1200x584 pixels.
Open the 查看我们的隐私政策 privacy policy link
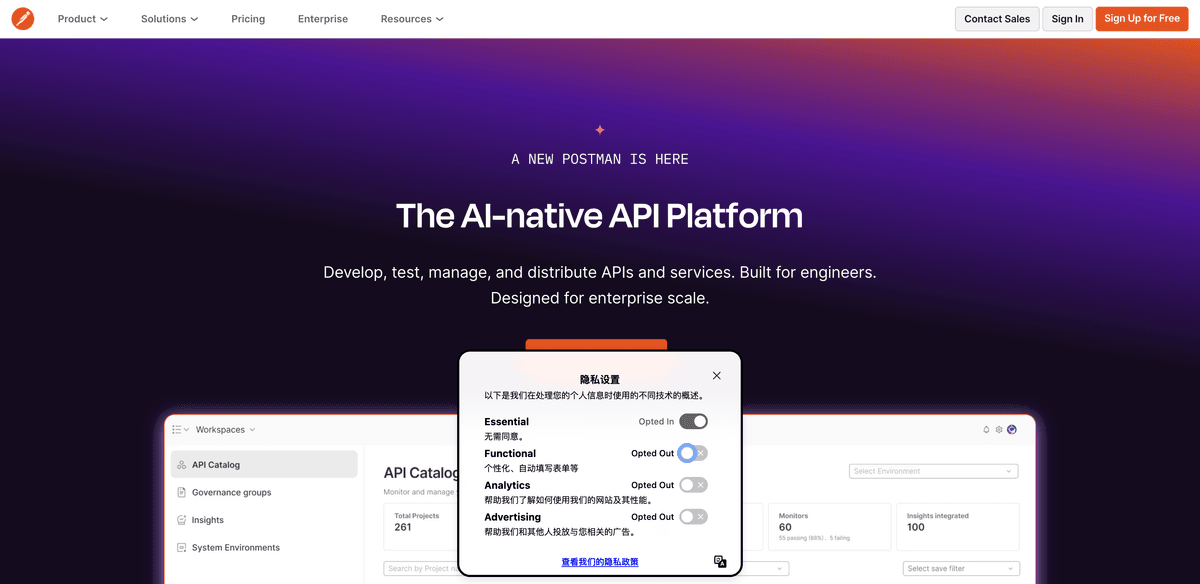coord(600,562)
